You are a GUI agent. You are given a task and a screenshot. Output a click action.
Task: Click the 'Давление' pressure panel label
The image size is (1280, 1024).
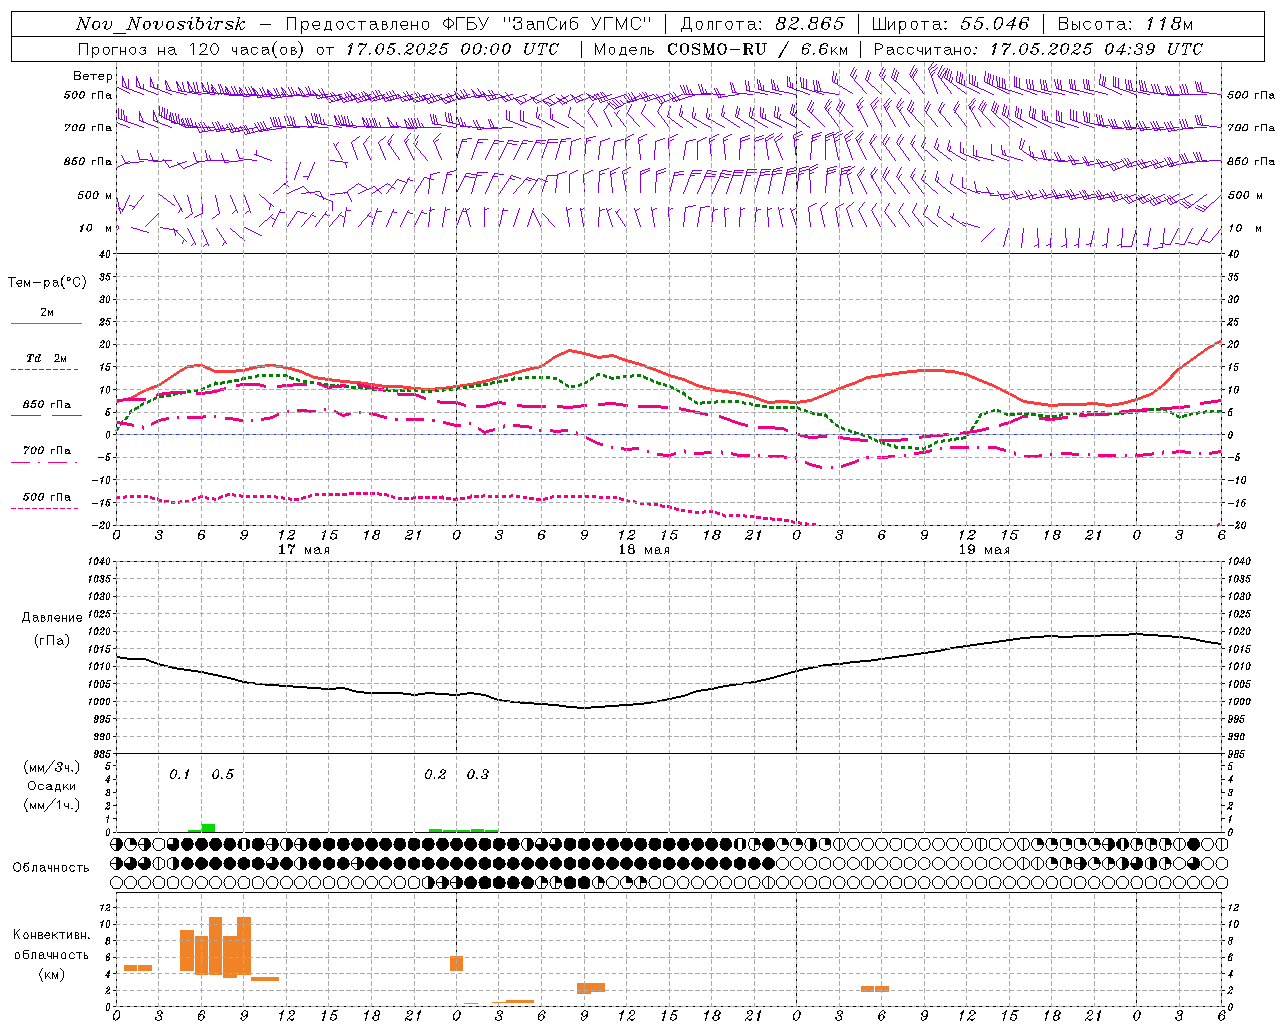[x=52, y=618]
